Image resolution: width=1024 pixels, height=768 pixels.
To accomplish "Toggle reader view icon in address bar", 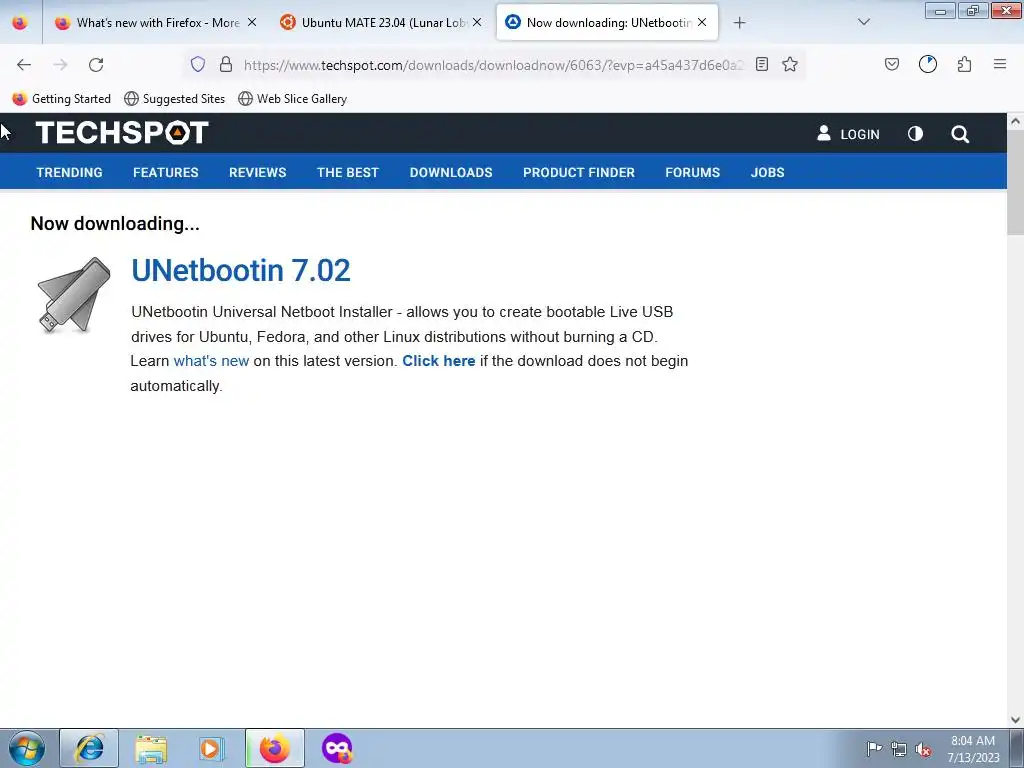I will coord(761,64).
